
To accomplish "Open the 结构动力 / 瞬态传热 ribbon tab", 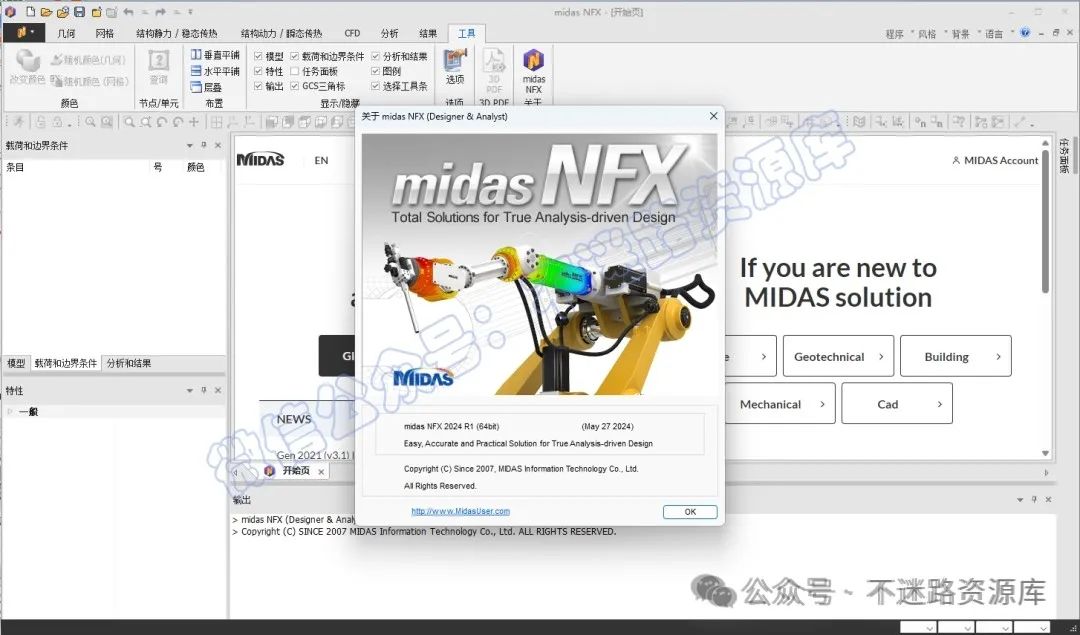I will (x=282, y=33).
